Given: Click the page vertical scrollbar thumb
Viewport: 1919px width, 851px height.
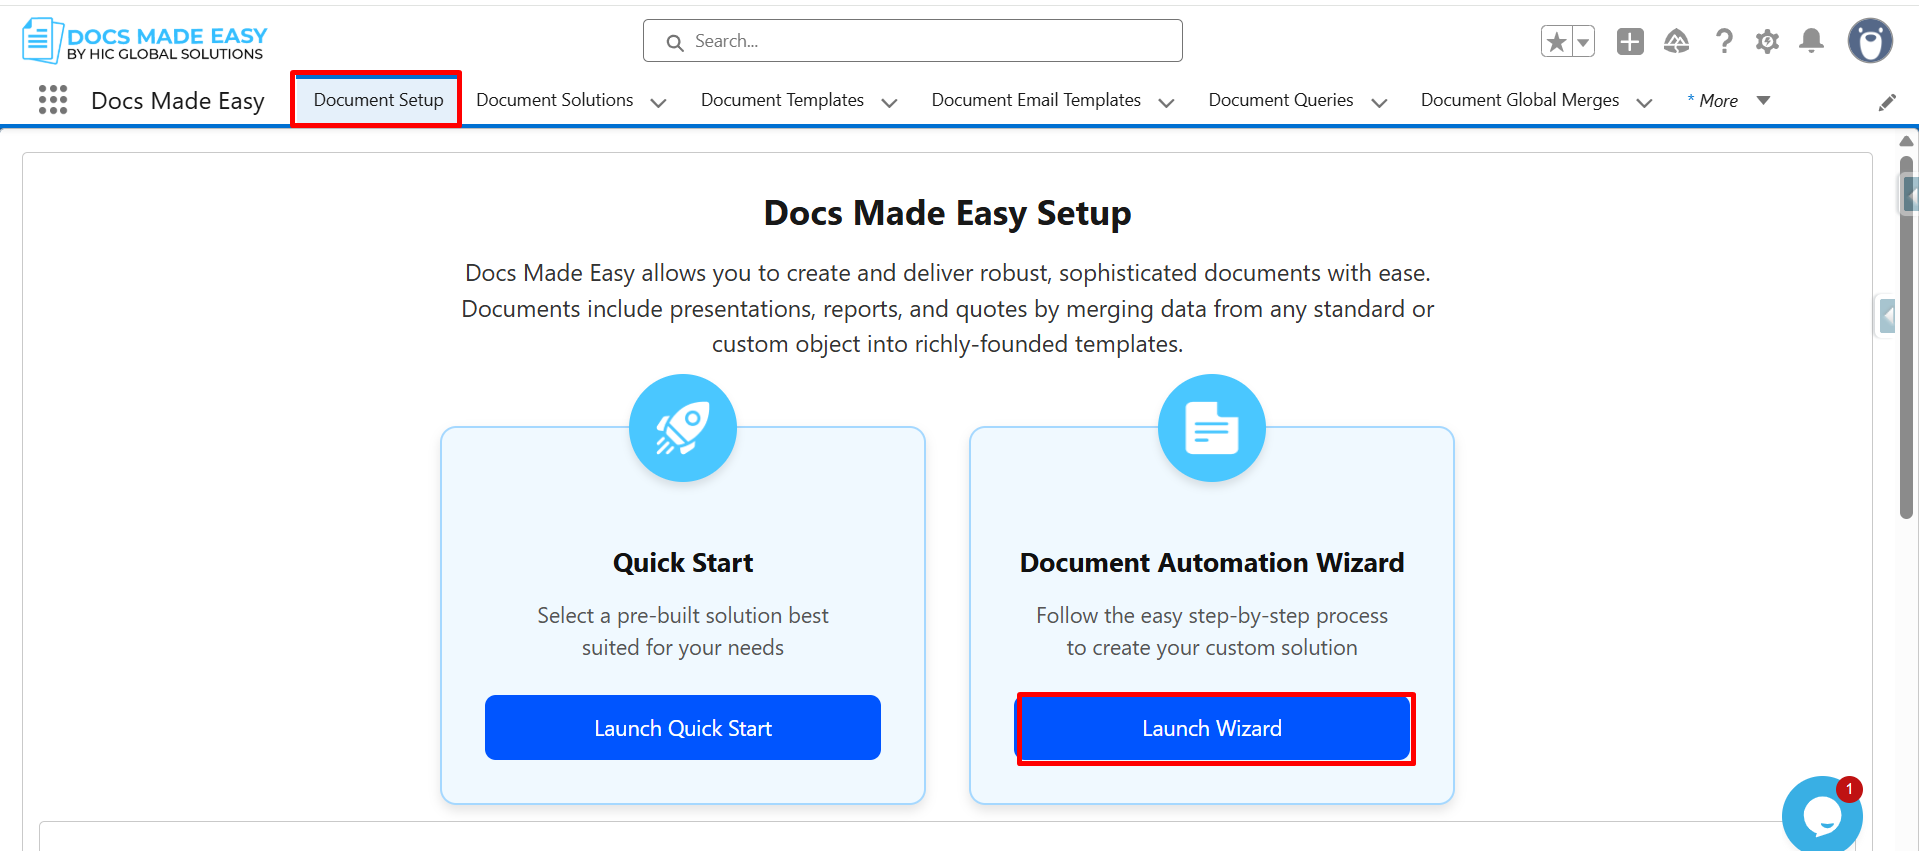Looking at the screenshot, I should pyautogui.click(x=1907, y=338).
